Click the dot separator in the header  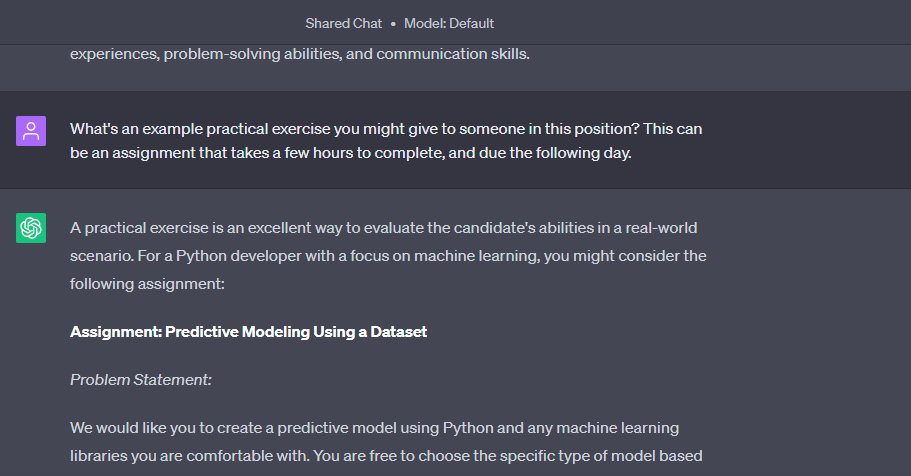coord(393,24)
